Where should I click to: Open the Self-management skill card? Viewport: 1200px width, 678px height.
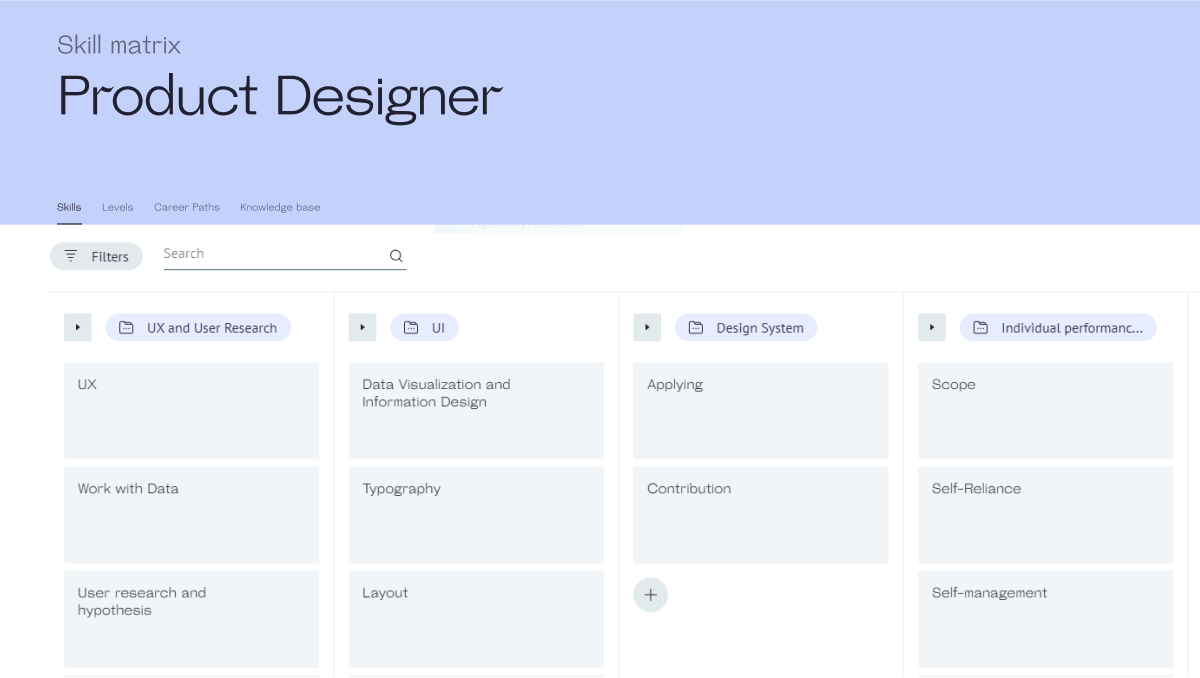(1046, 619)
